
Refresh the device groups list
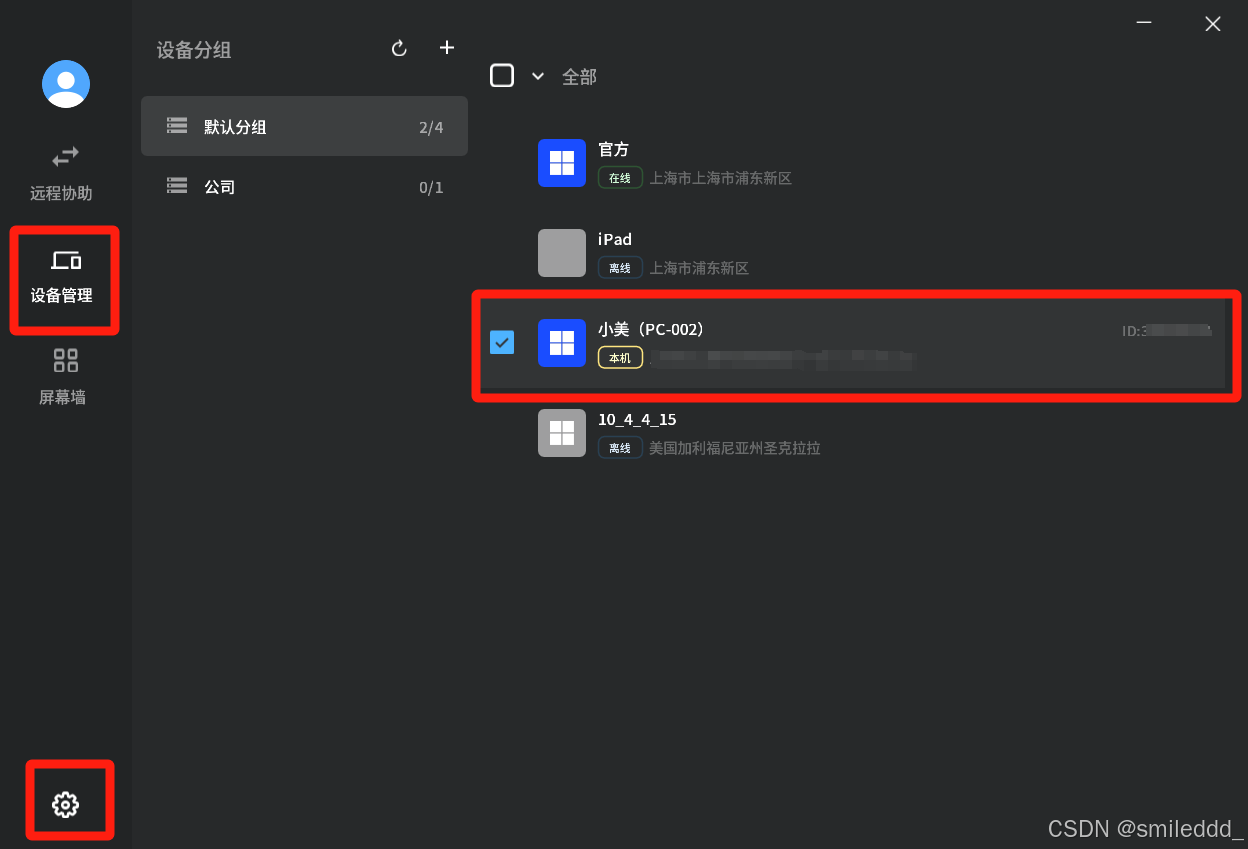click(399, 48)
